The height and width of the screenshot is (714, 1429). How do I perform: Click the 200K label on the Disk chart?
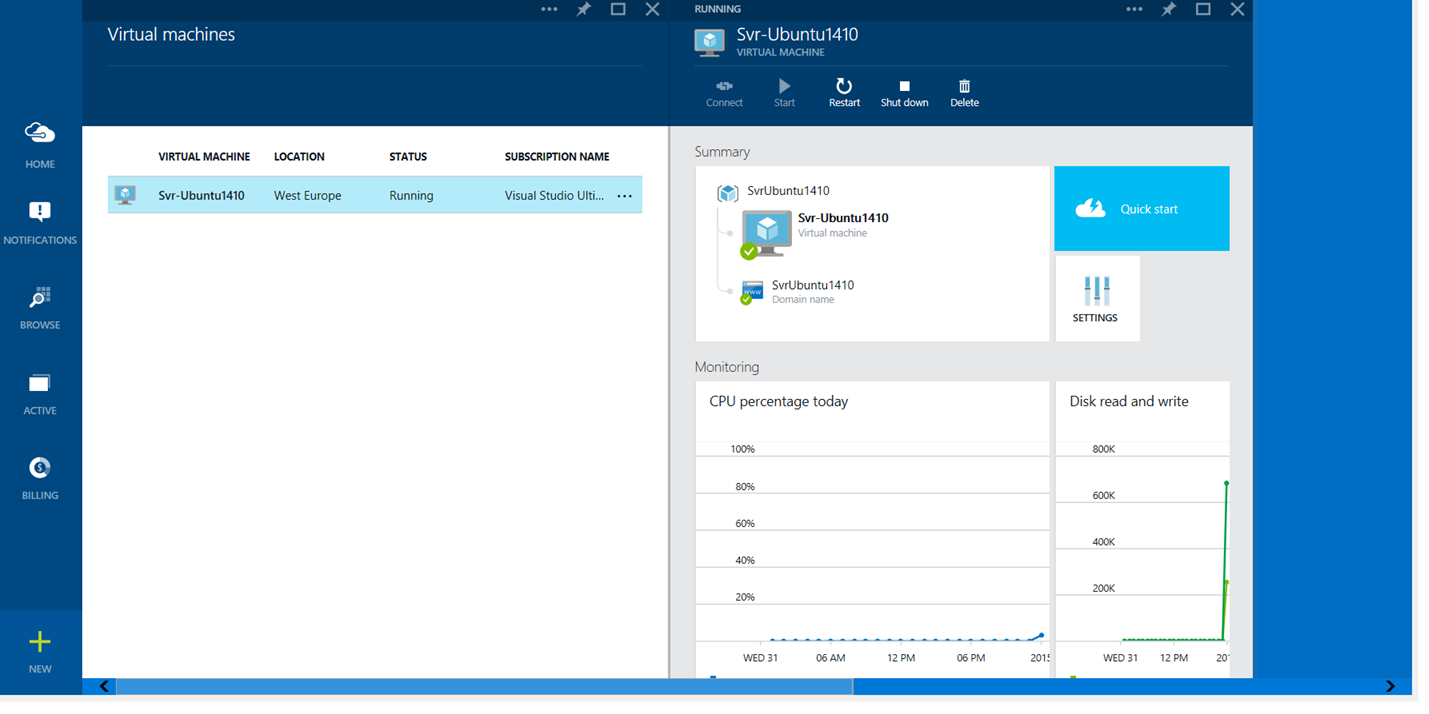[1103, 588]
